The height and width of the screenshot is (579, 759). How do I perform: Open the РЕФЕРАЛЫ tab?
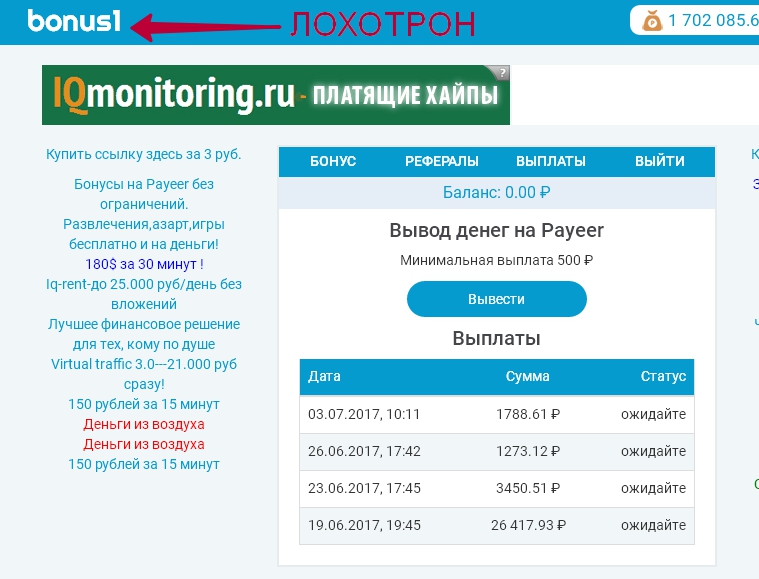click(441, 161)
